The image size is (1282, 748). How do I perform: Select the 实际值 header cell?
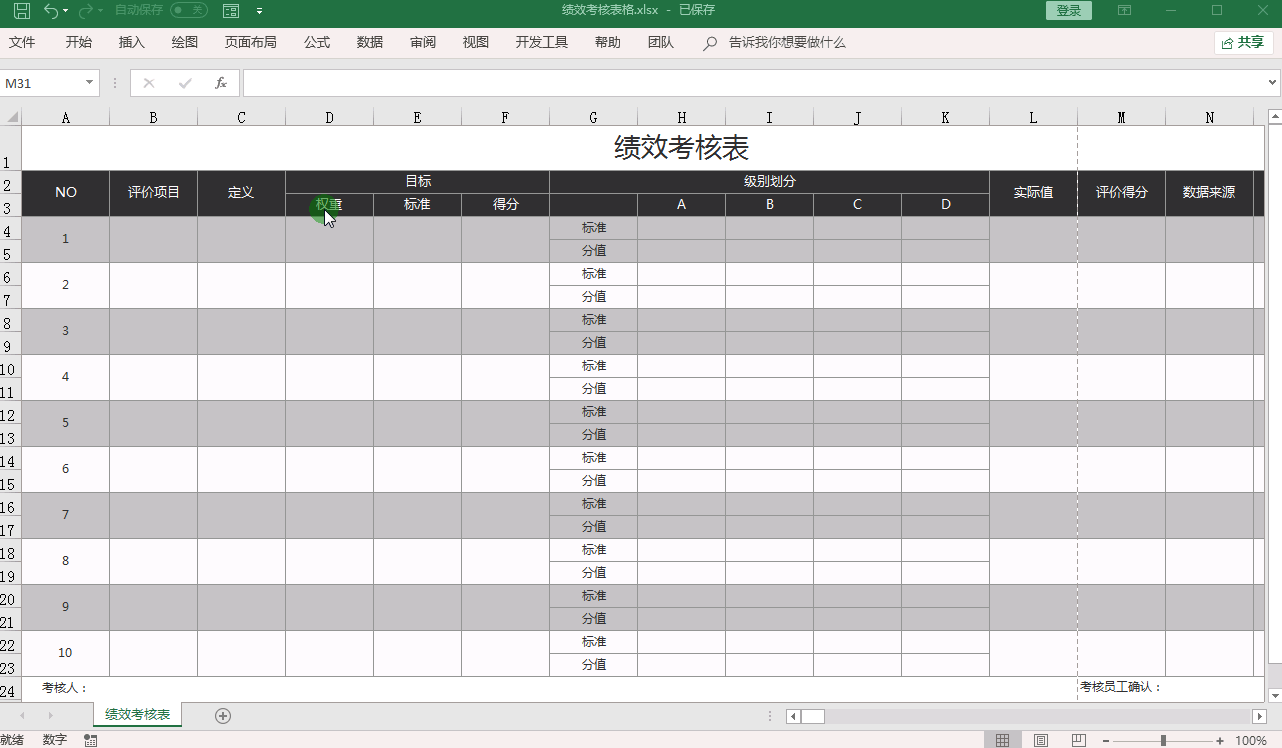pyautogui.click(x=1033, y=193)
